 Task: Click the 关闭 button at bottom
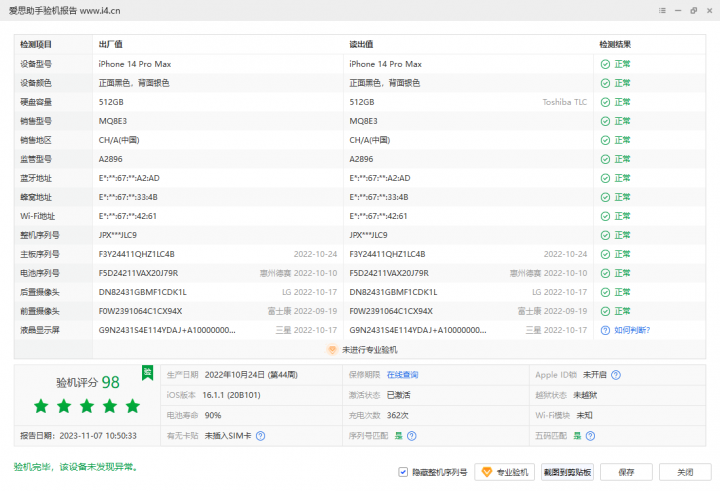coord(685,472)
